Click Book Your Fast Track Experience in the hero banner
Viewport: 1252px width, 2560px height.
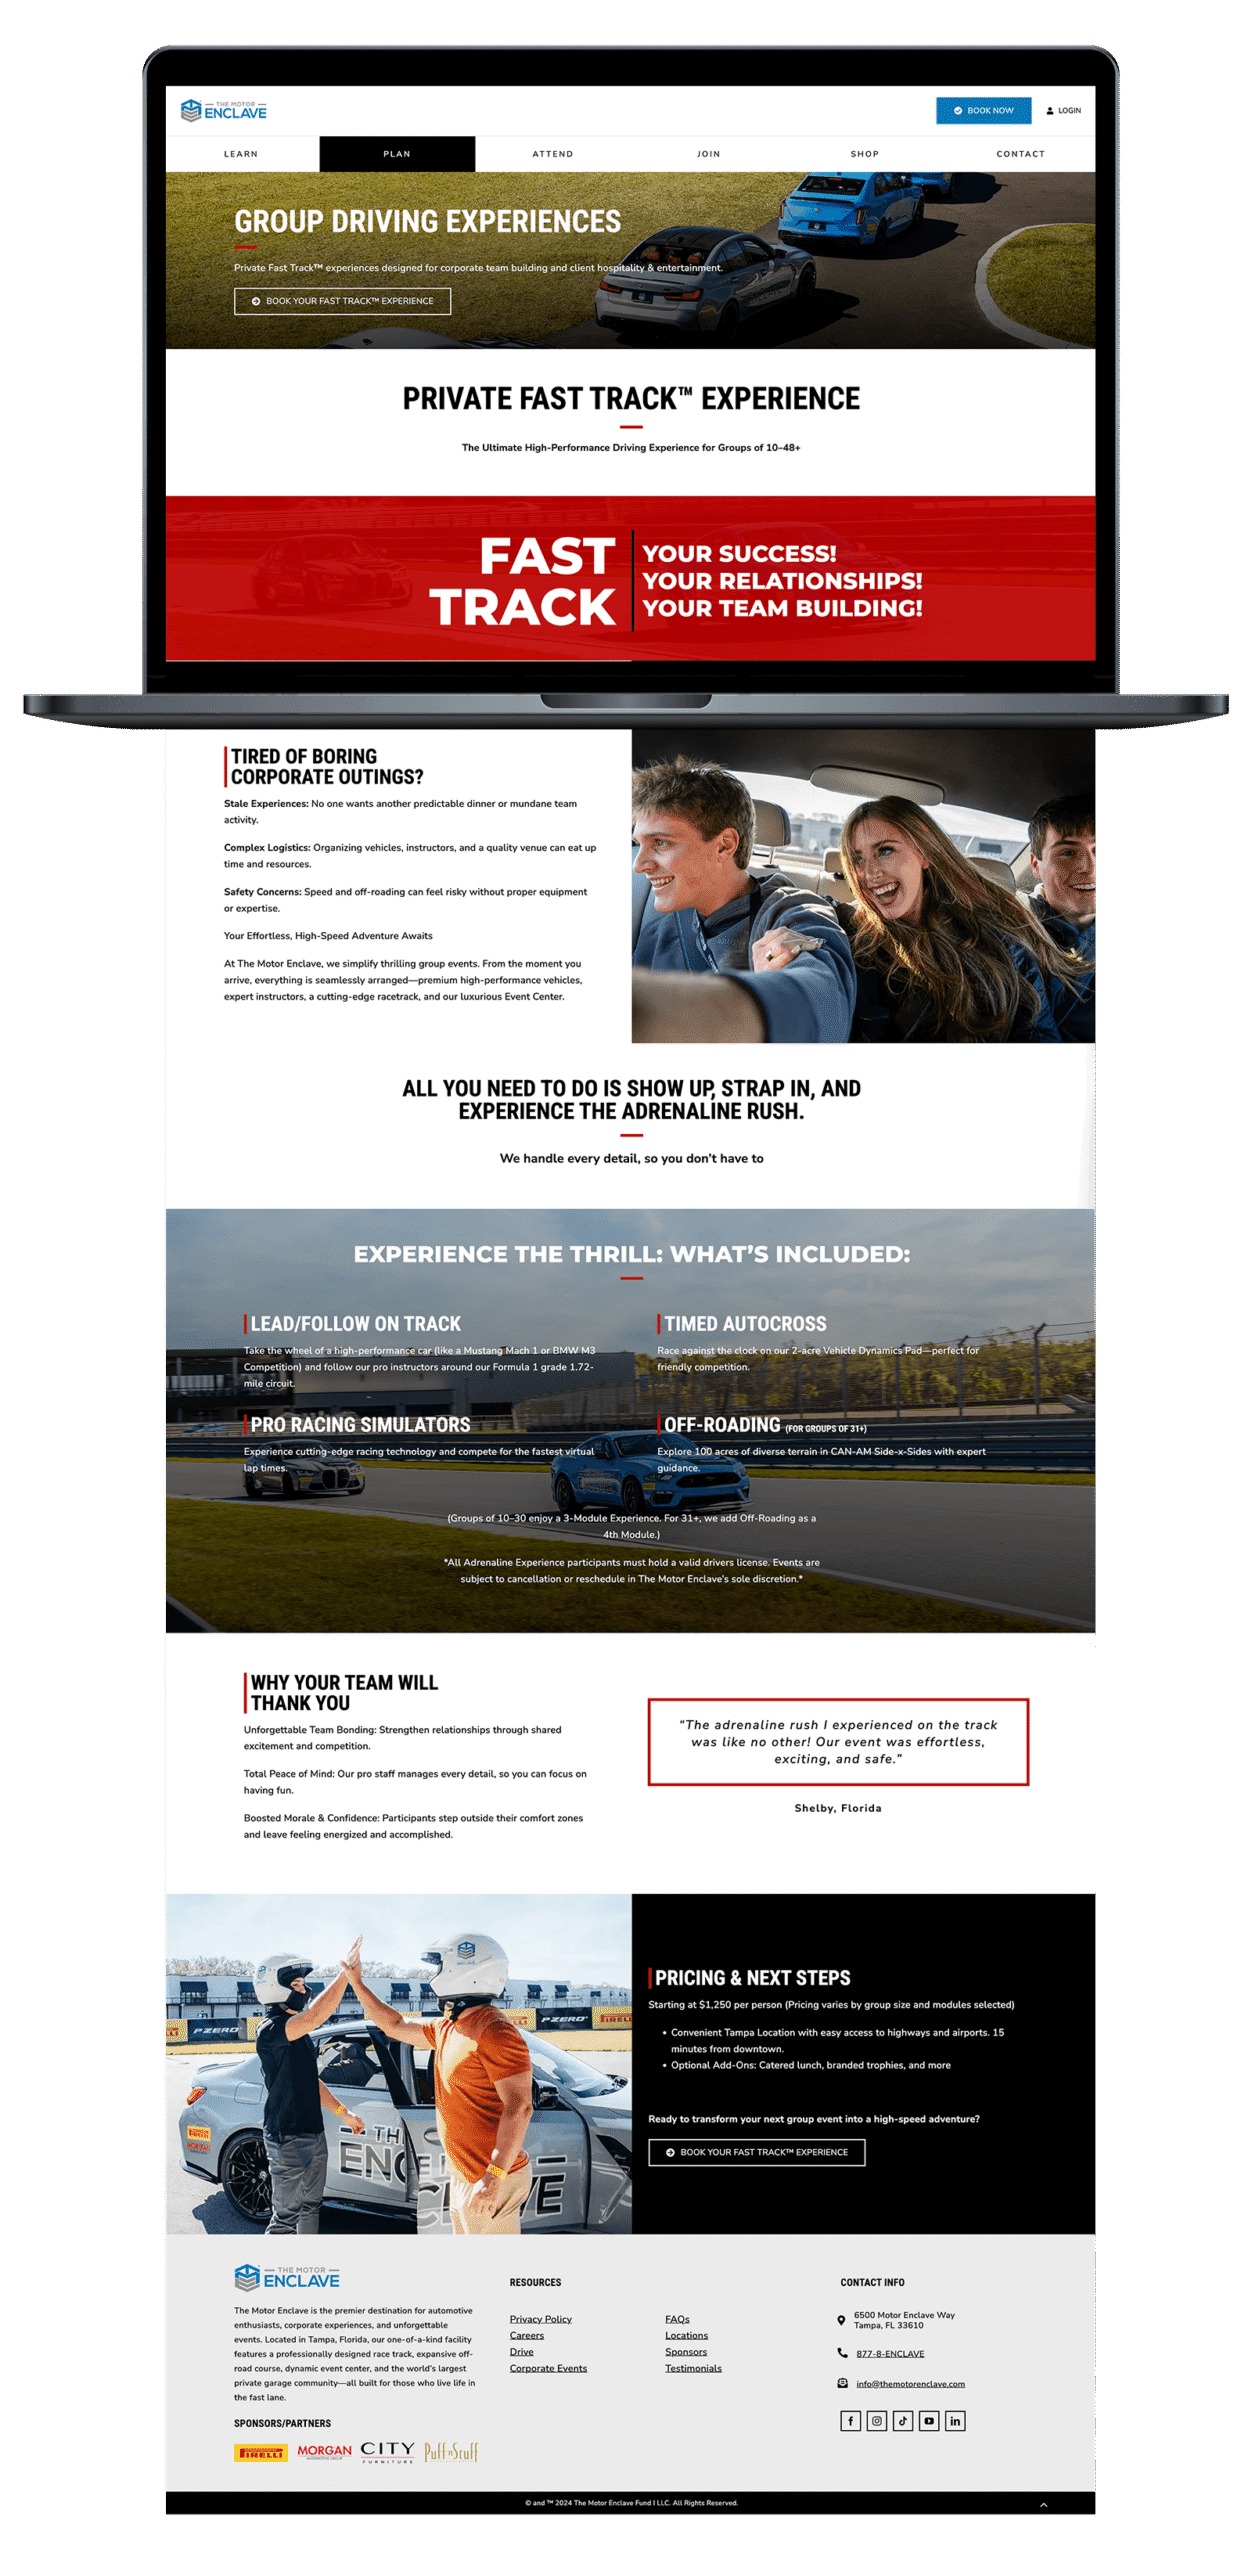(x=342, y=301)
